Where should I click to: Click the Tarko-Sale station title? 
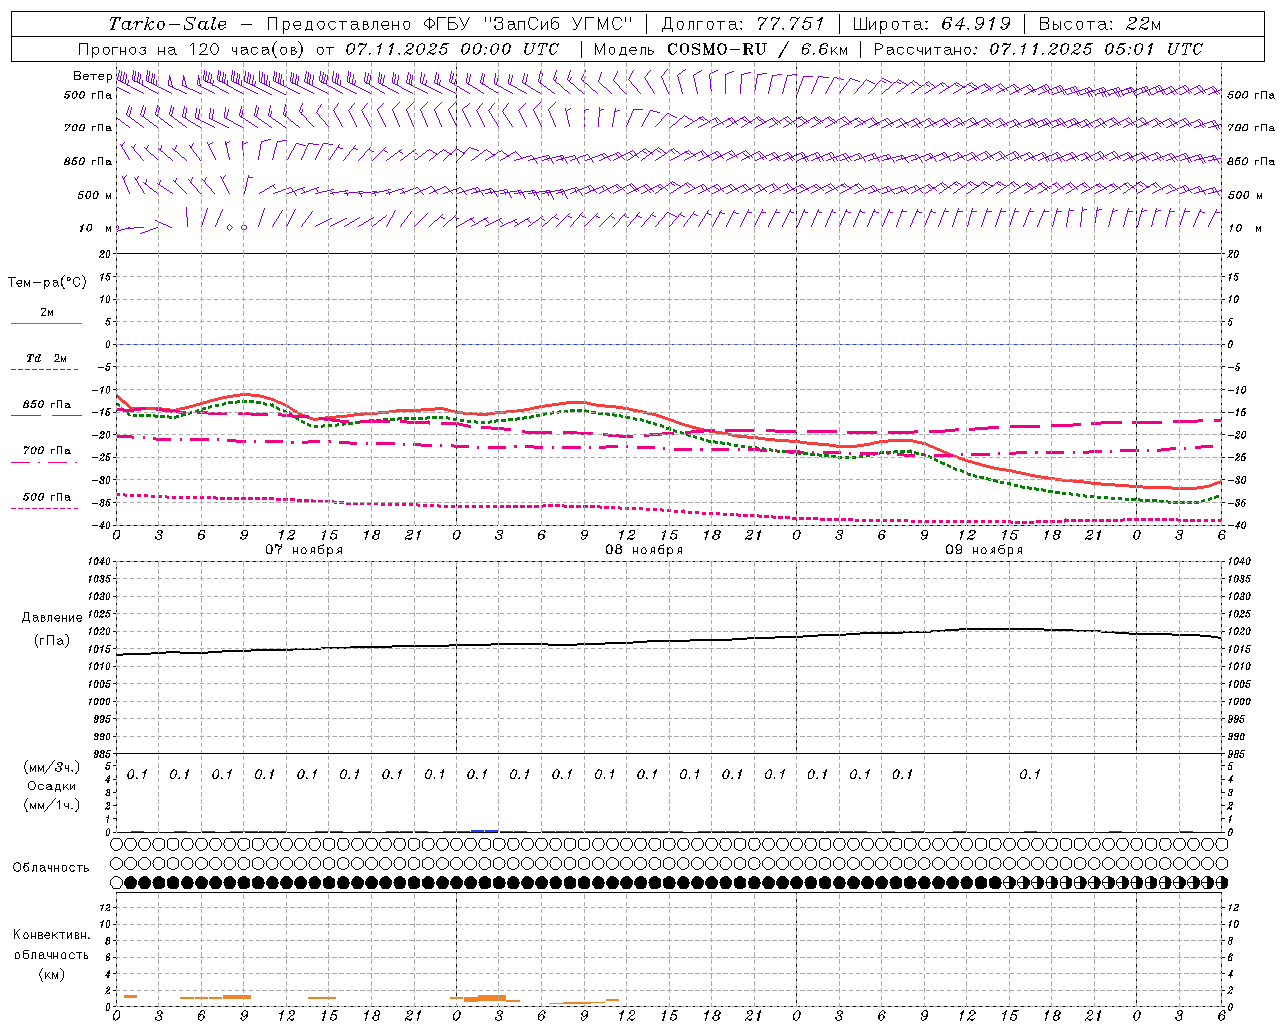(168, 24)
